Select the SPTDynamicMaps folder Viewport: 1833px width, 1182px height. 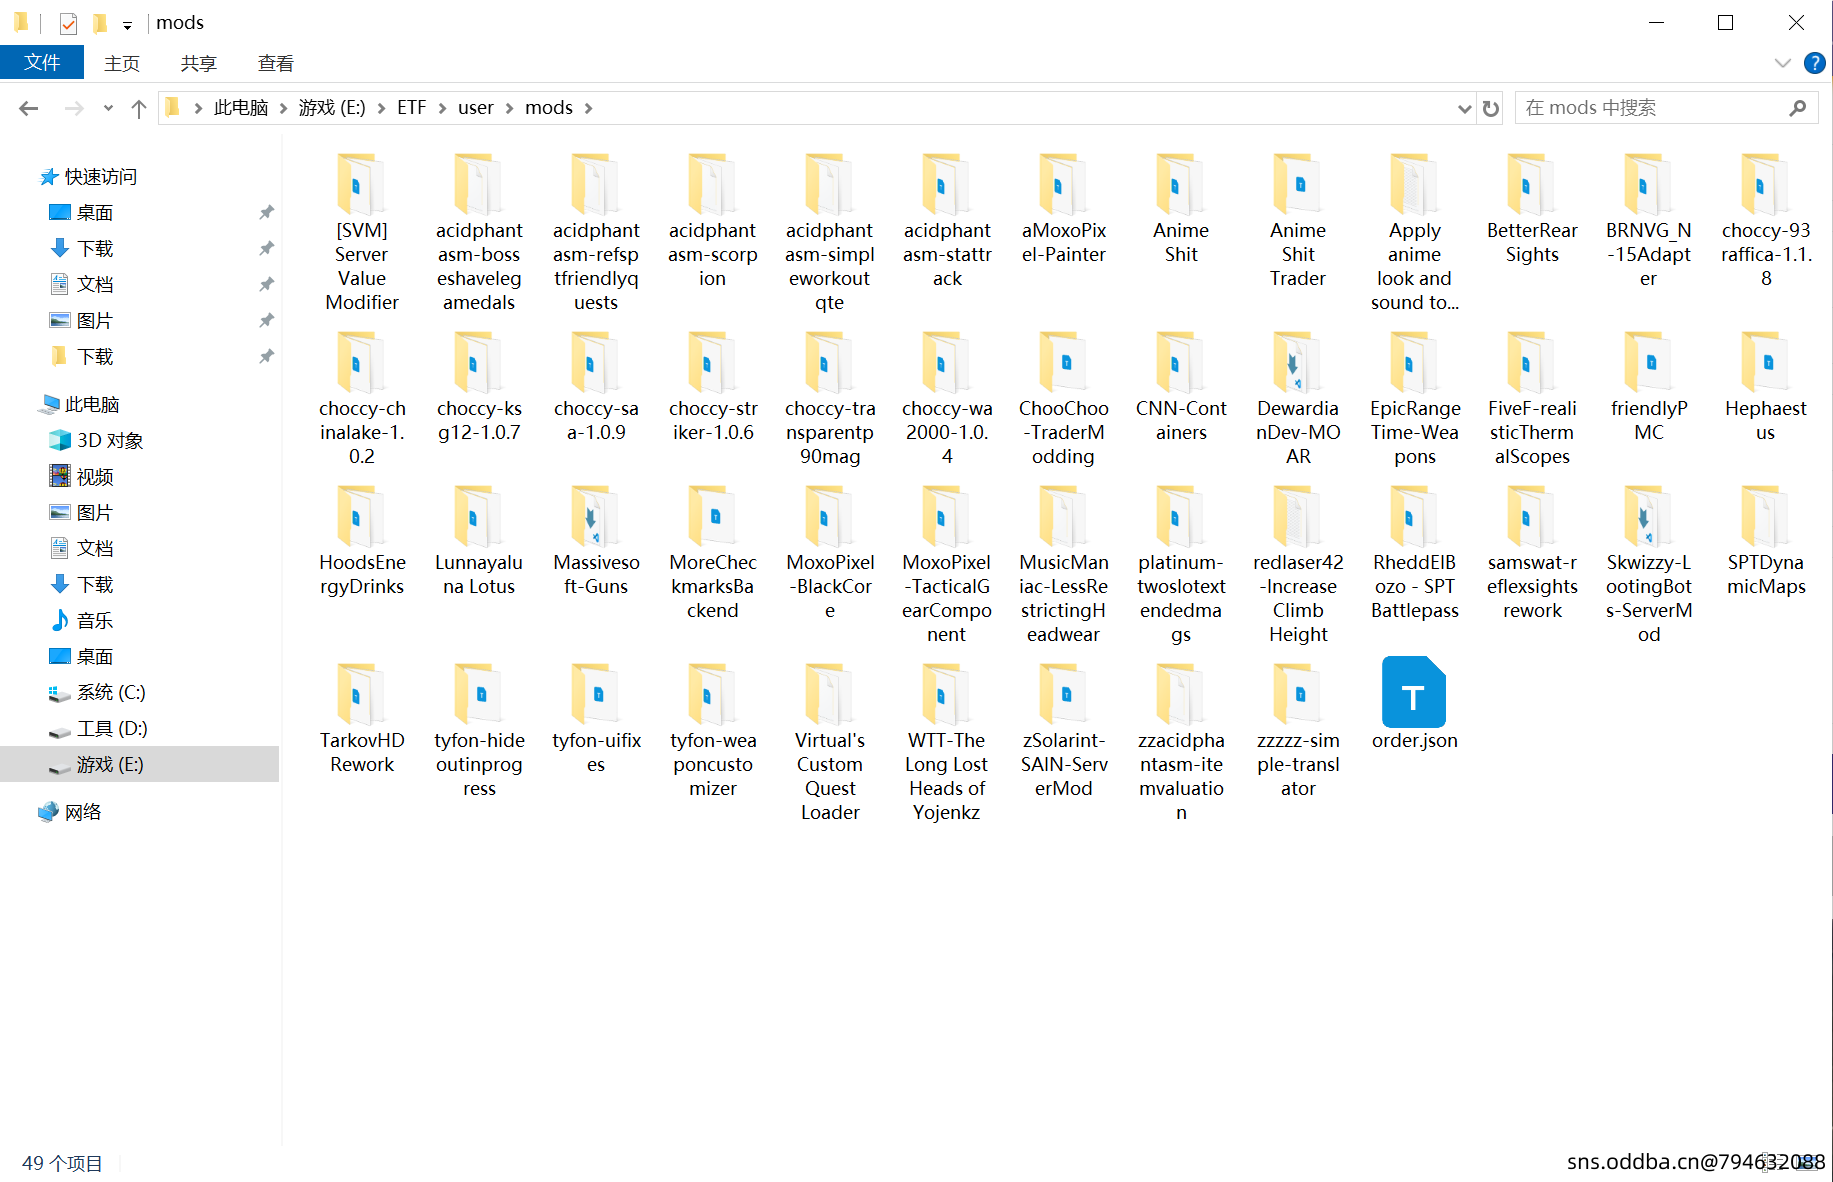1766,540
